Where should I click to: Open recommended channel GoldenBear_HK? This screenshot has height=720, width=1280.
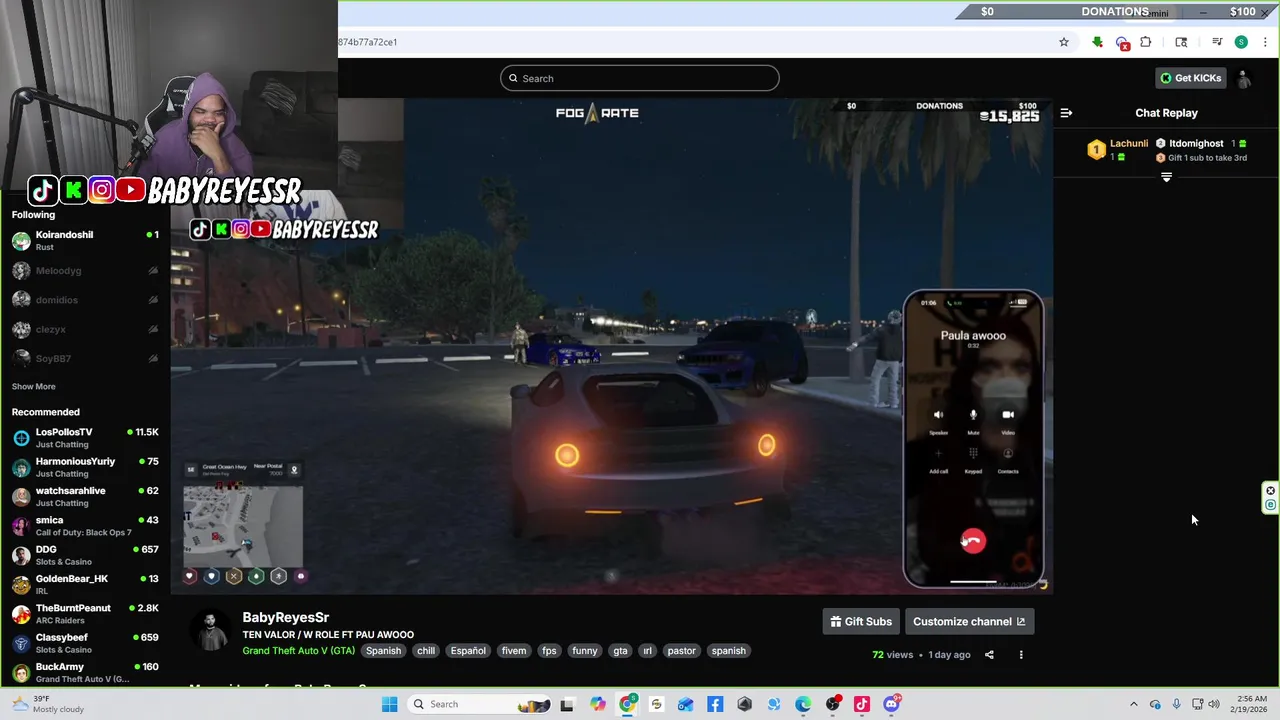click(x=85, y=584)
